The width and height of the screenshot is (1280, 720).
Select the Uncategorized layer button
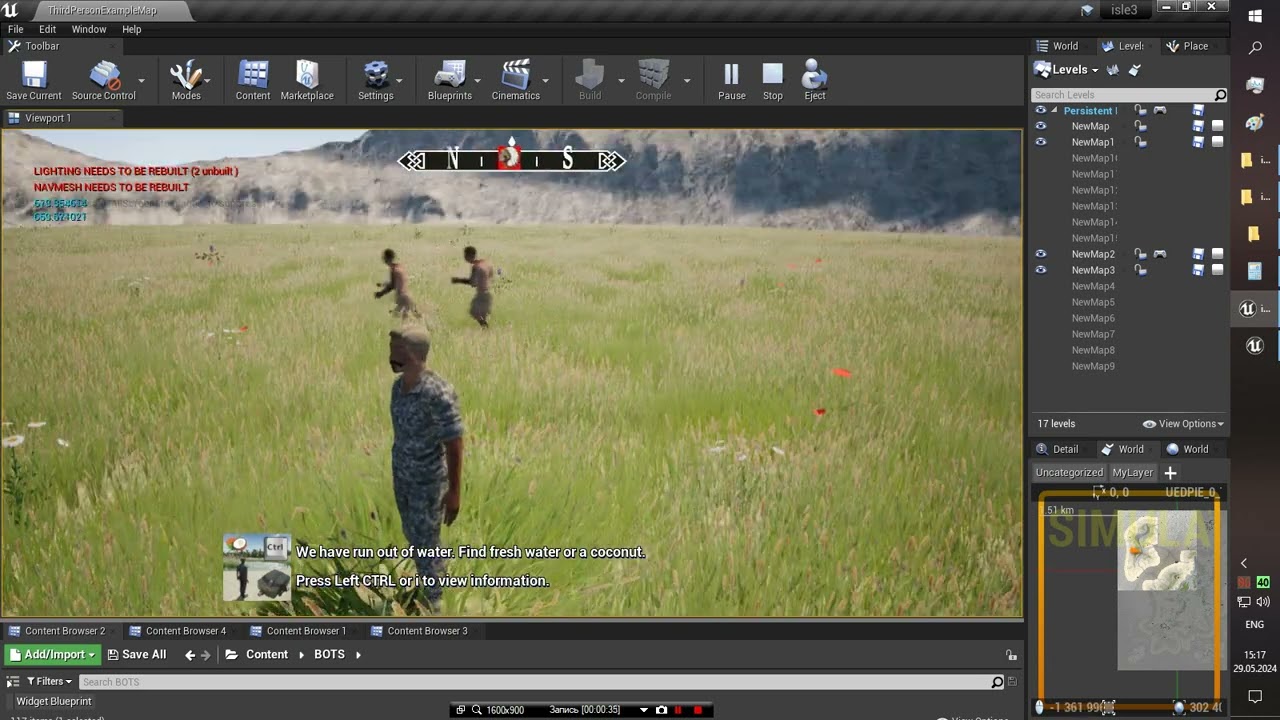1069,472
